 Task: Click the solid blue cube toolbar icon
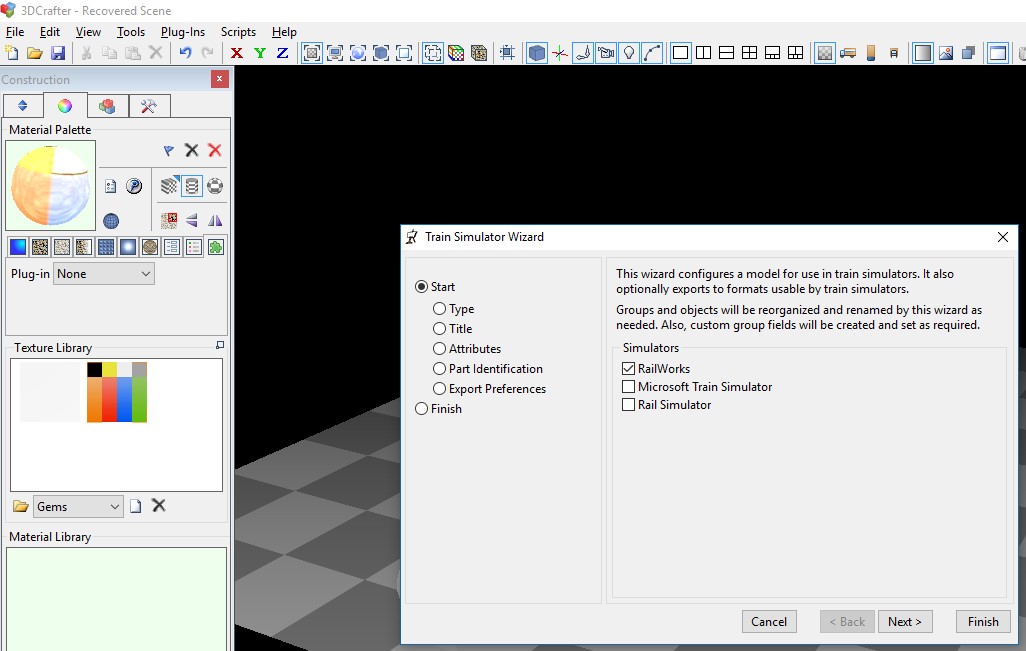tap(537, 53)
